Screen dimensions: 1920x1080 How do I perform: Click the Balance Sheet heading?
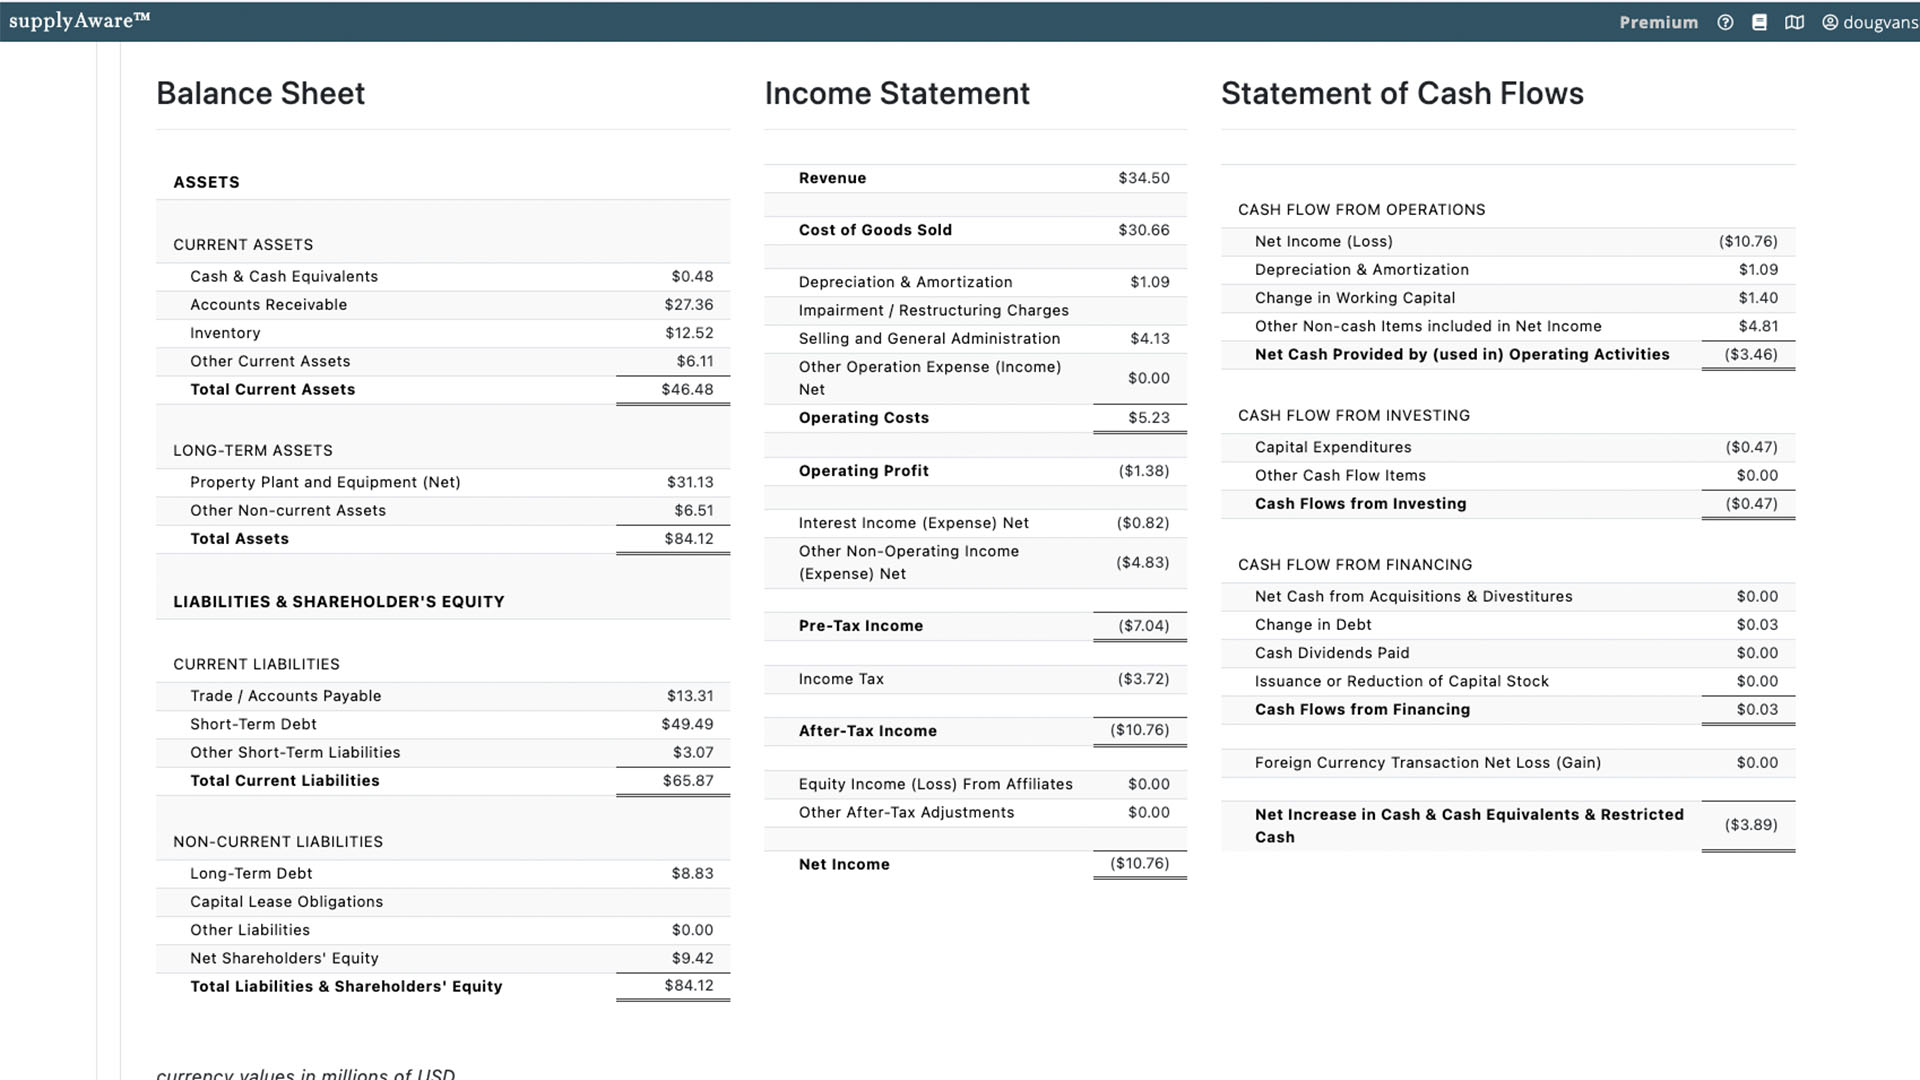(260, 93)
